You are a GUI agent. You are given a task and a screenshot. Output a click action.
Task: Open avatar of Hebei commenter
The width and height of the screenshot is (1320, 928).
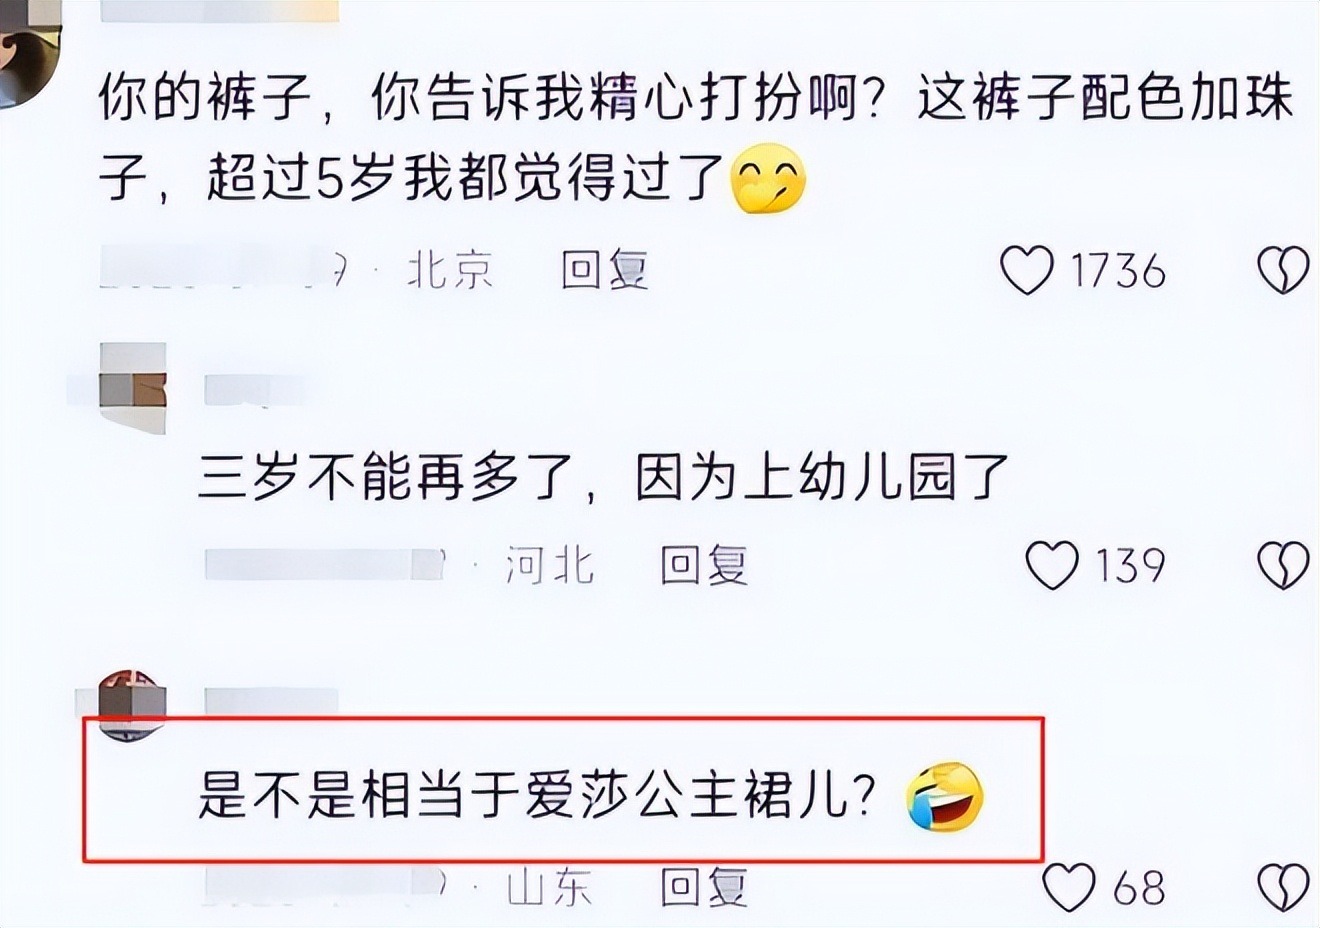(133, 388)
